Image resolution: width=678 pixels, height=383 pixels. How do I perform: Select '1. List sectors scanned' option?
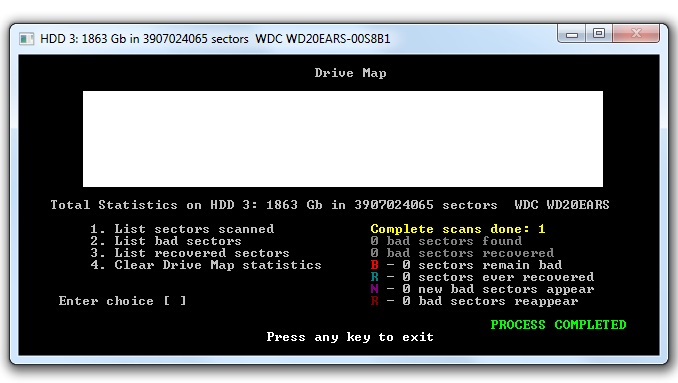coord(182,229)
